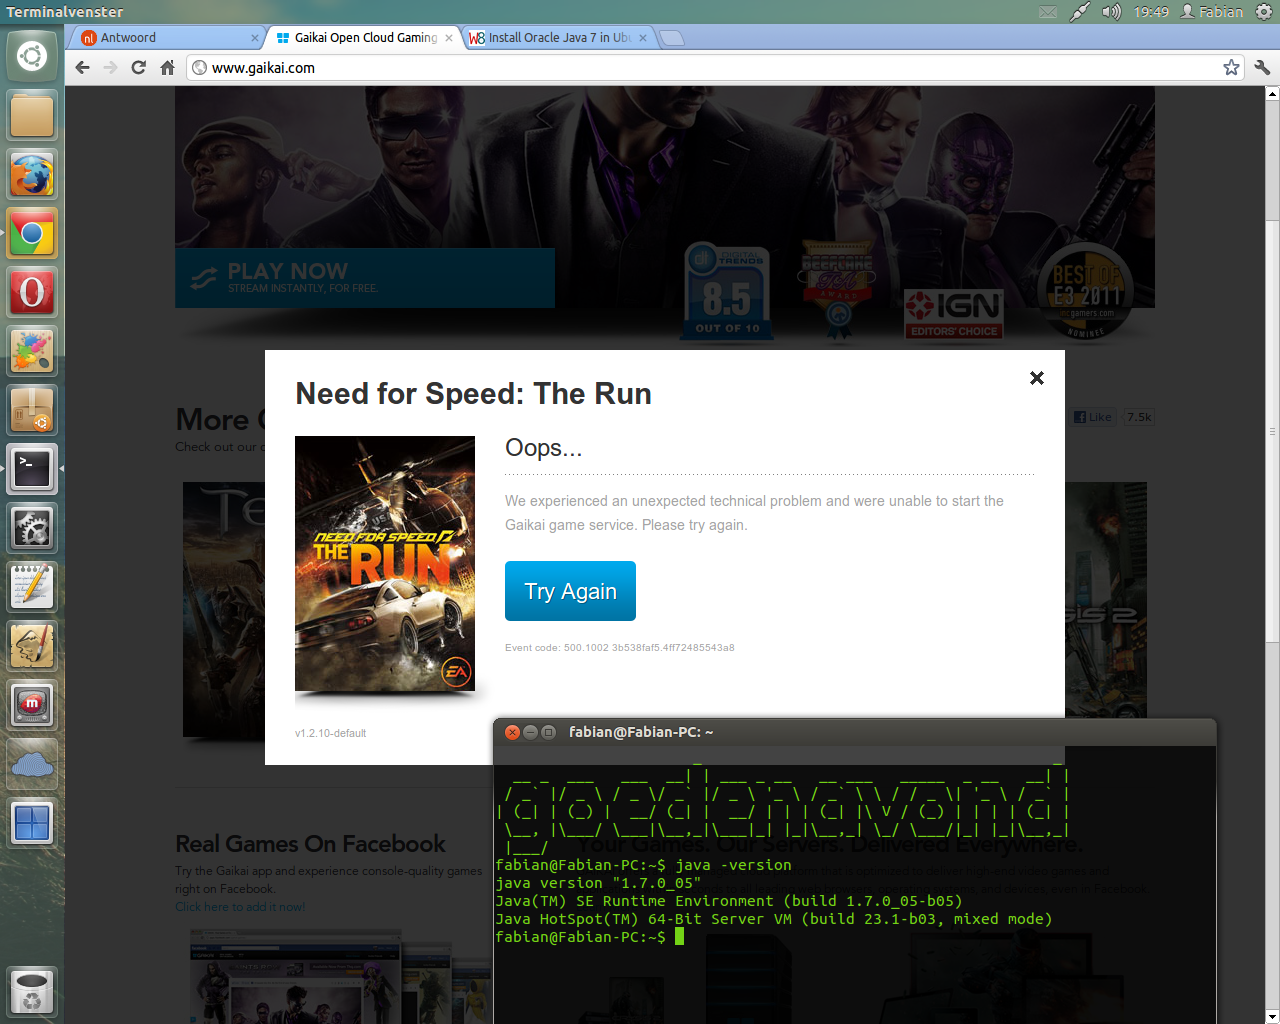Viewport: 1280px width, 1024px height.
Task: Click the Chrome launcher icon
Action: [32, 234]
